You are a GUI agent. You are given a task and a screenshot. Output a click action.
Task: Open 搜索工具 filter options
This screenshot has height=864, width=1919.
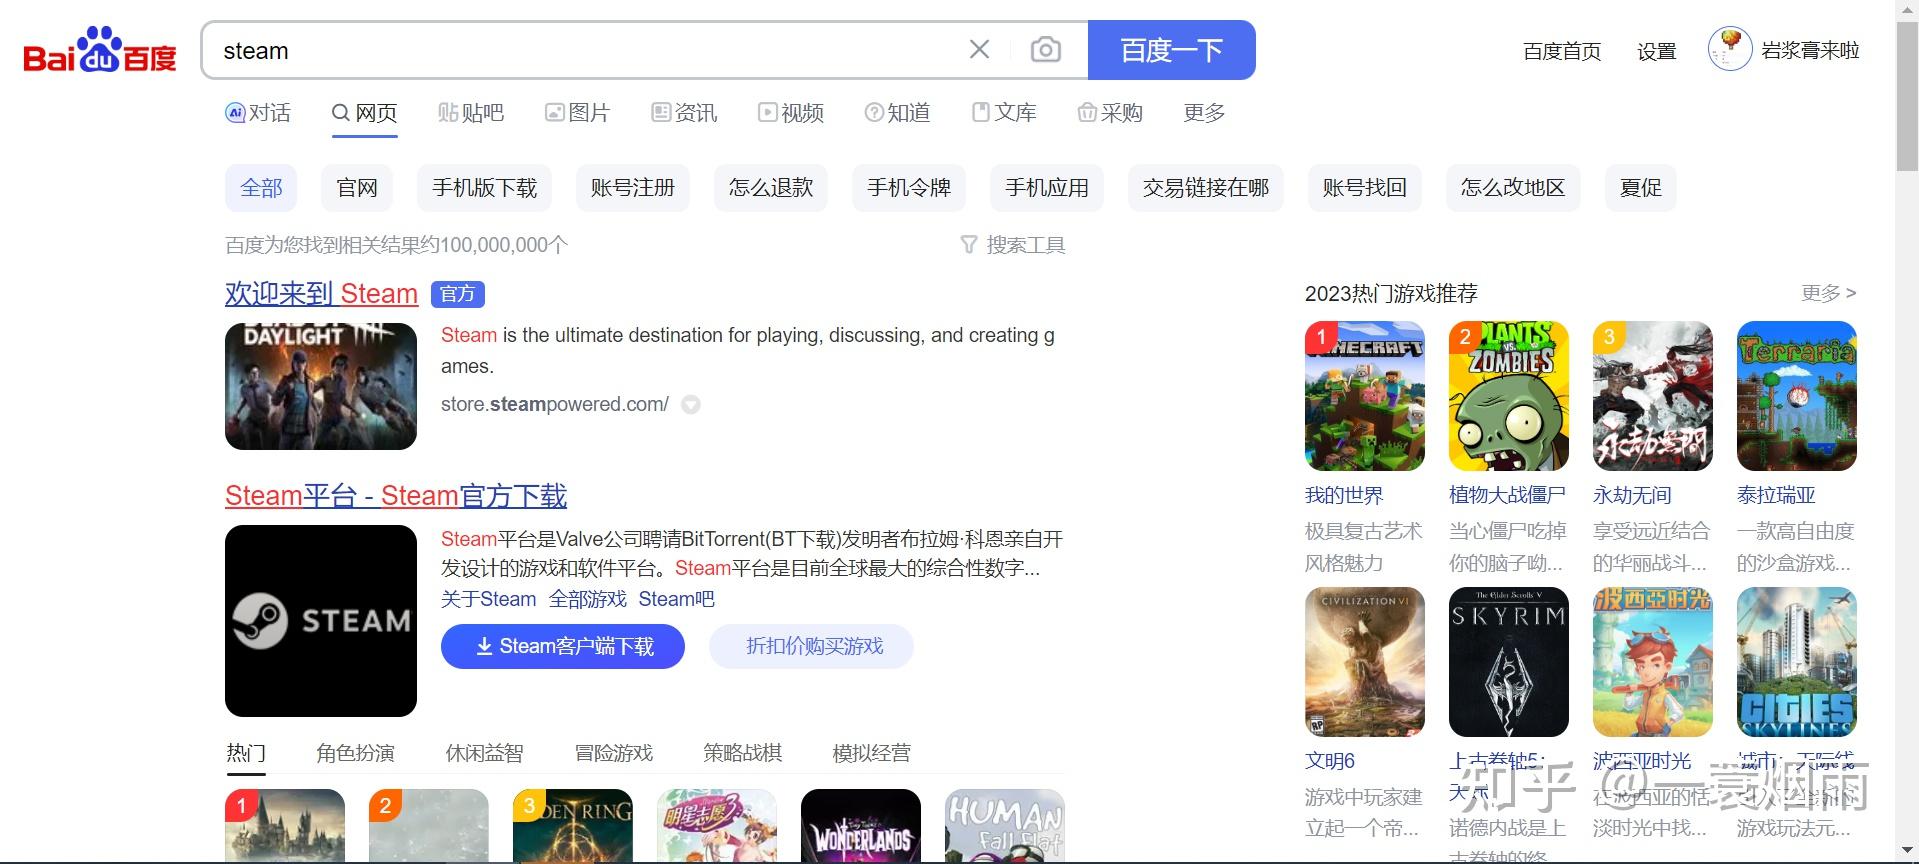(x=1013, y=245)
